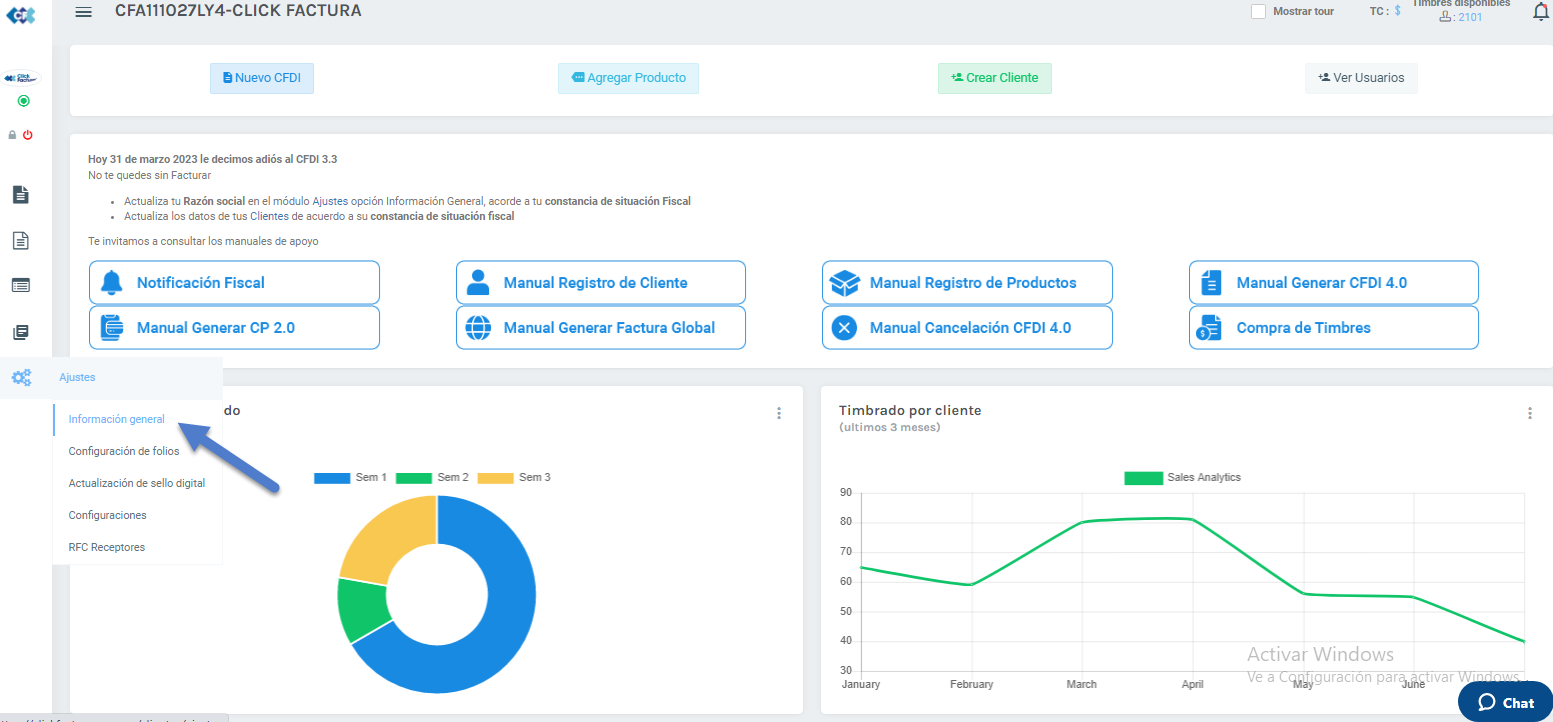Click the table list icon in sidebar

[20, 285]
